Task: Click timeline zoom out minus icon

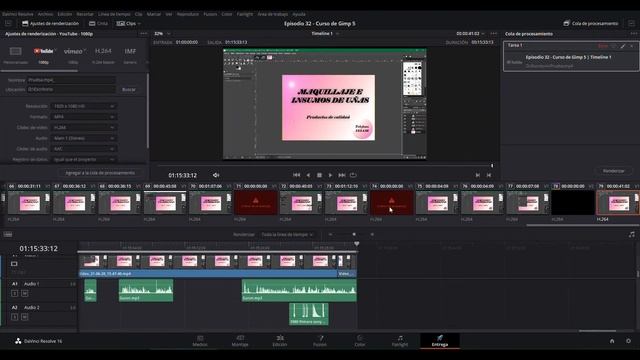Action: 330,235
